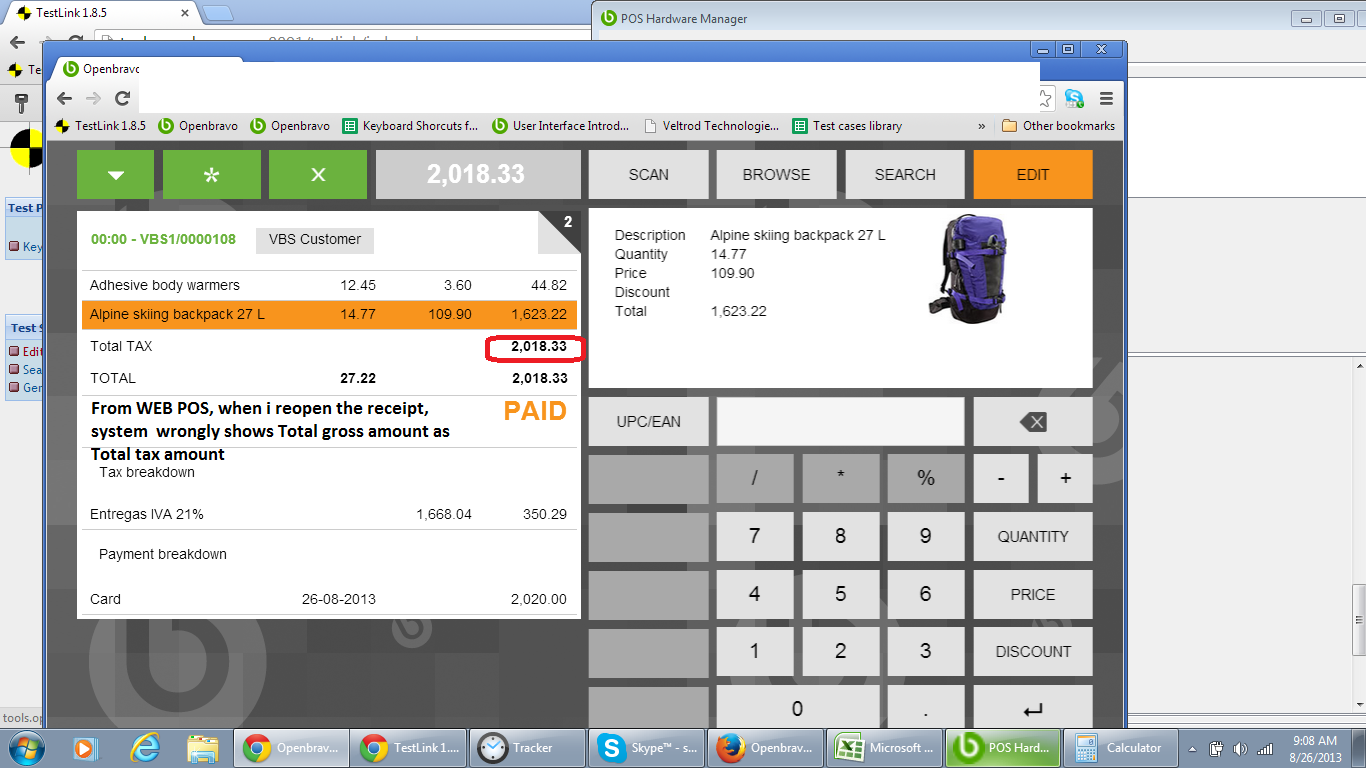Launch Windows Media Player from the taskbar
Screen dimensions: 1366x768
click(85, 747)
